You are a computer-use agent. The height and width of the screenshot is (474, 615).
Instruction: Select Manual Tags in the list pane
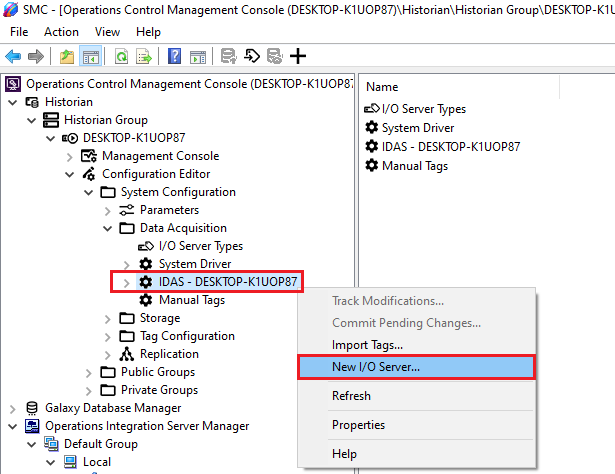pos(415,166)
